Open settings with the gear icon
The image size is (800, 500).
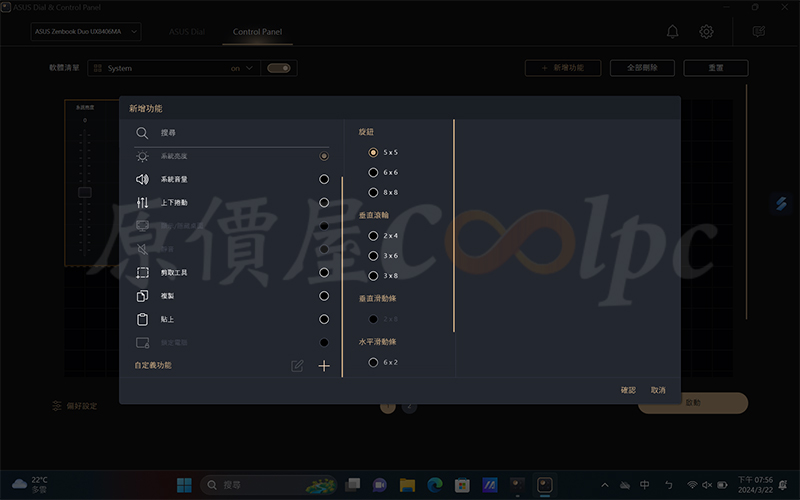coord(706,32)
